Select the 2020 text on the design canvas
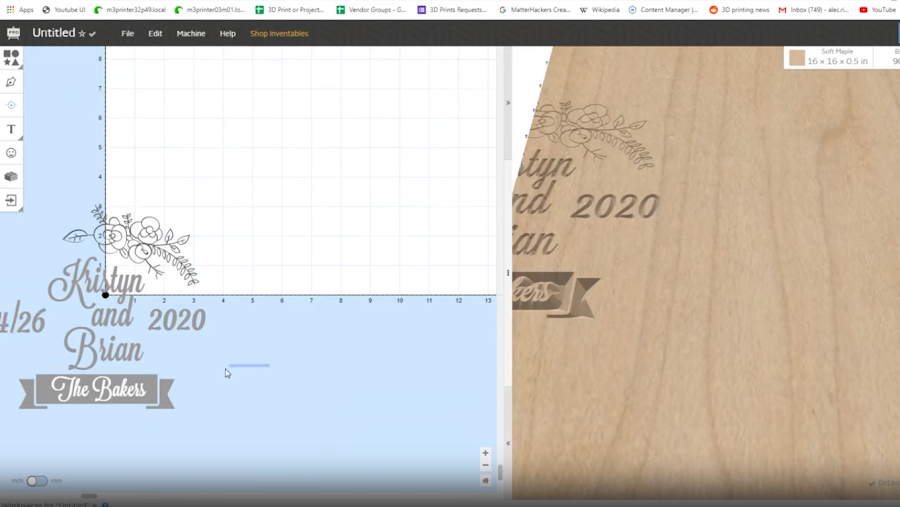Viewport: 900px width, 507px height. point(177,320)
